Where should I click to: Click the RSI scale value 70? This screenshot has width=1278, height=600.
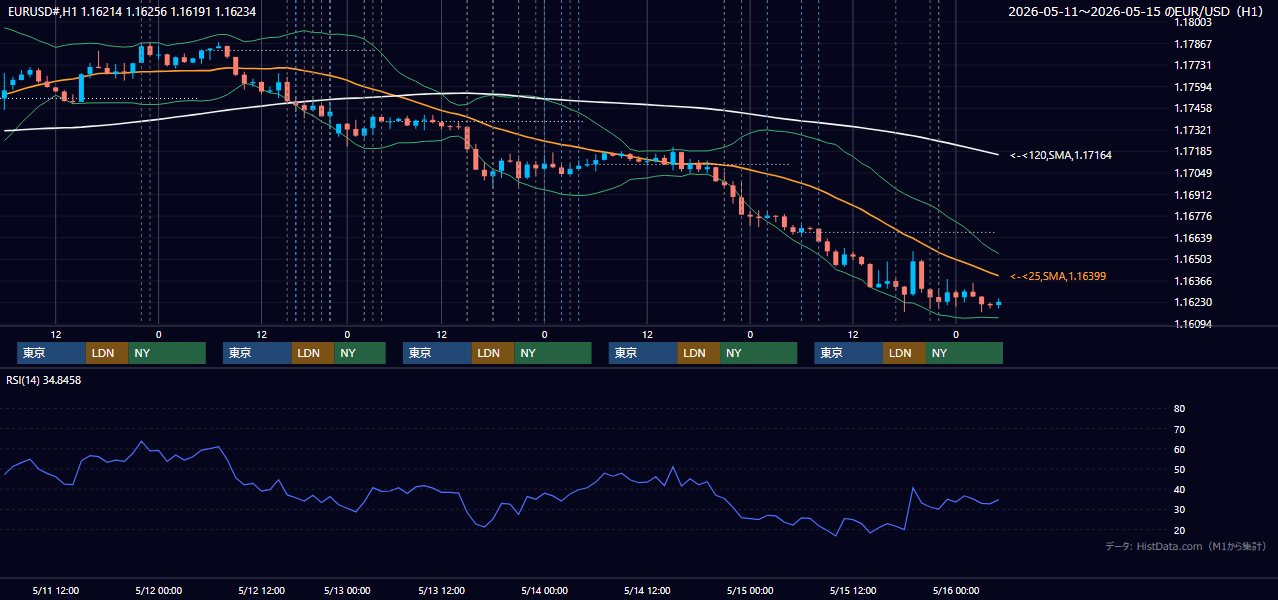coord(1179,429)
